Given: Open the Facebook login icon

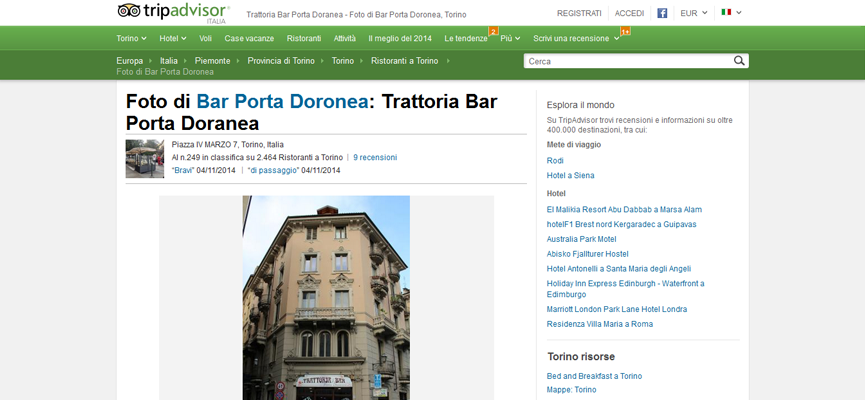Looking at the screenshot, I should point(663,13).
